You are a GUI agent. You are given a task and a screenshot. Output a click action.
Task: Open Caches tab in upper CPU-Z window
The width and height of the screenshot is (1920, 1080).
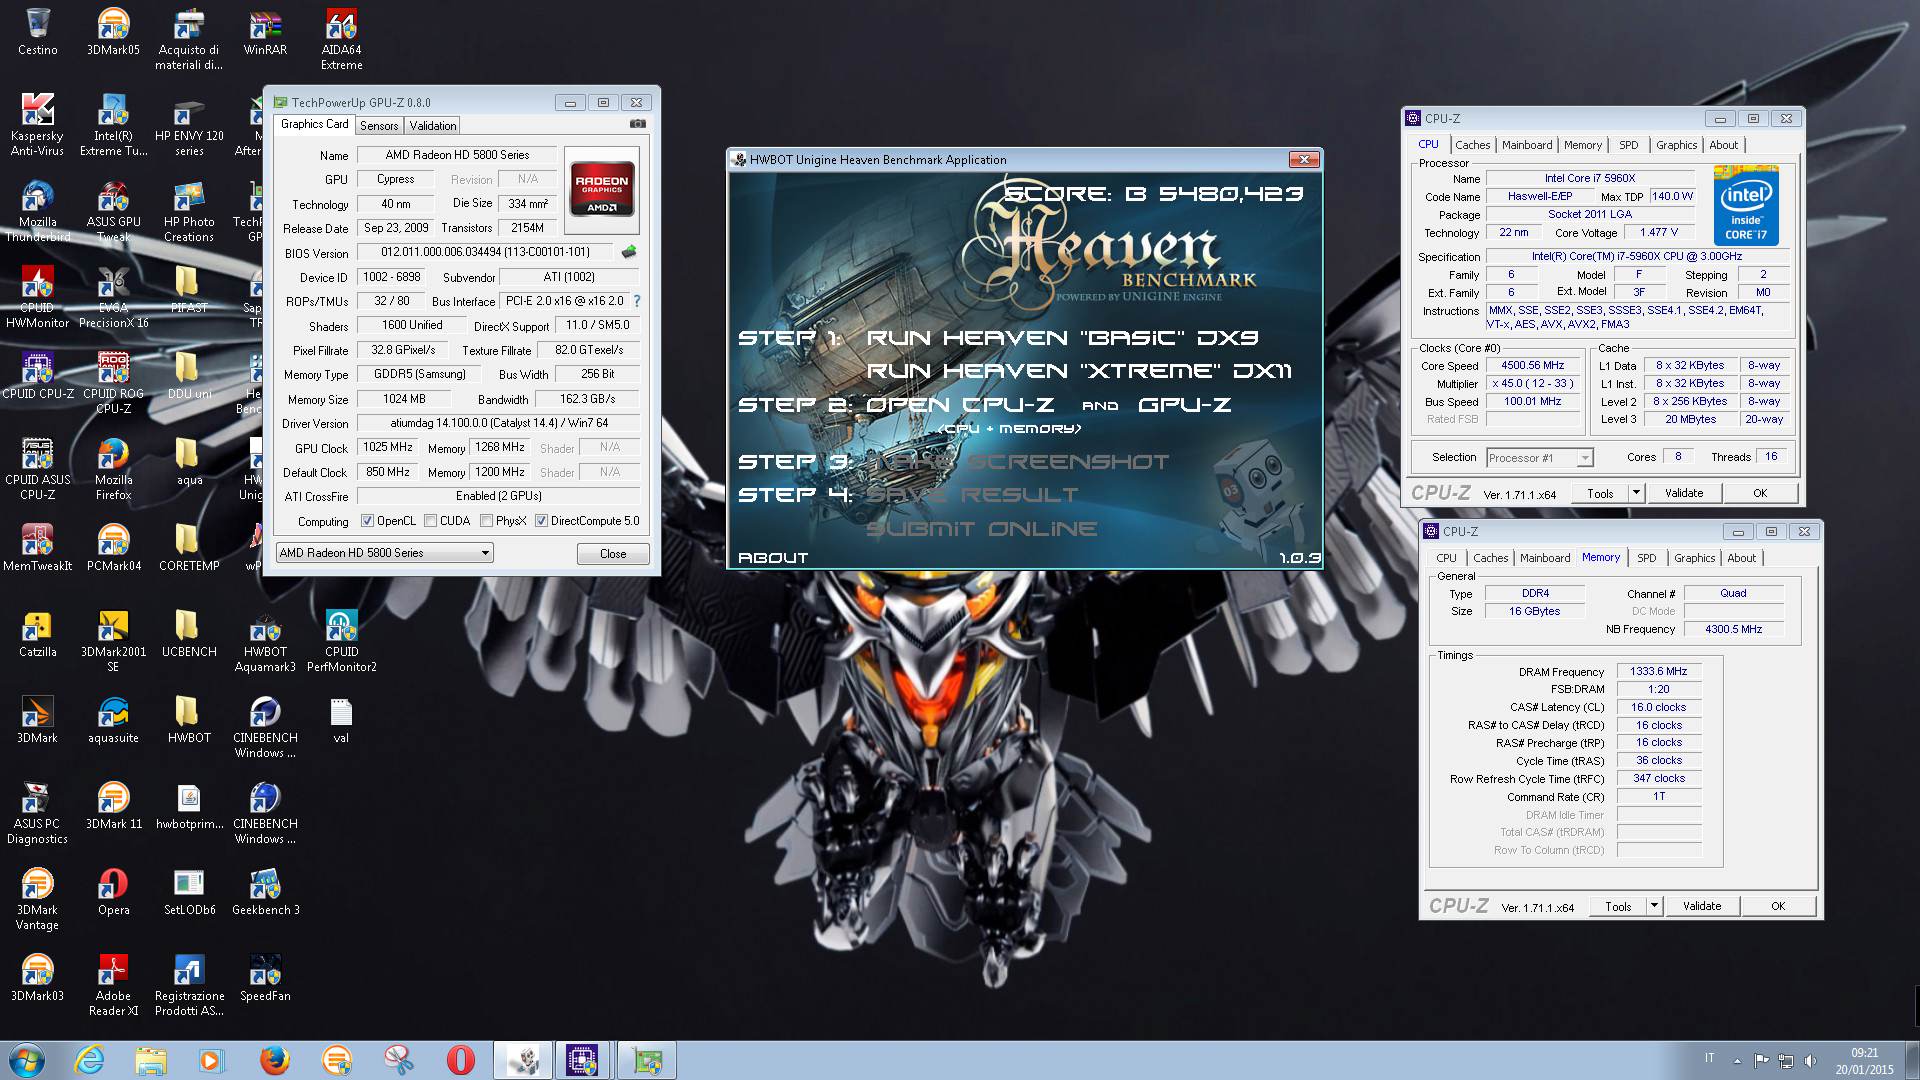click(1472, 145)
